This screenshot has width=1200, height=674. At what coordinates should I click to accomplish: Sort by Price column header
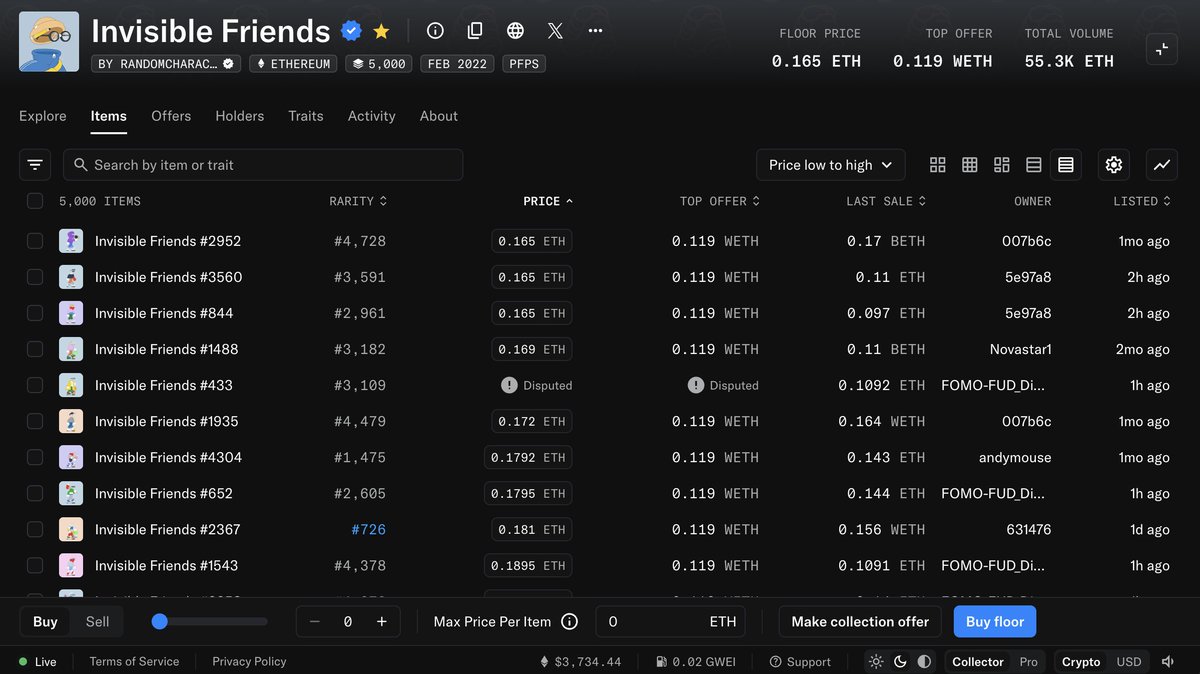point(548,201)
